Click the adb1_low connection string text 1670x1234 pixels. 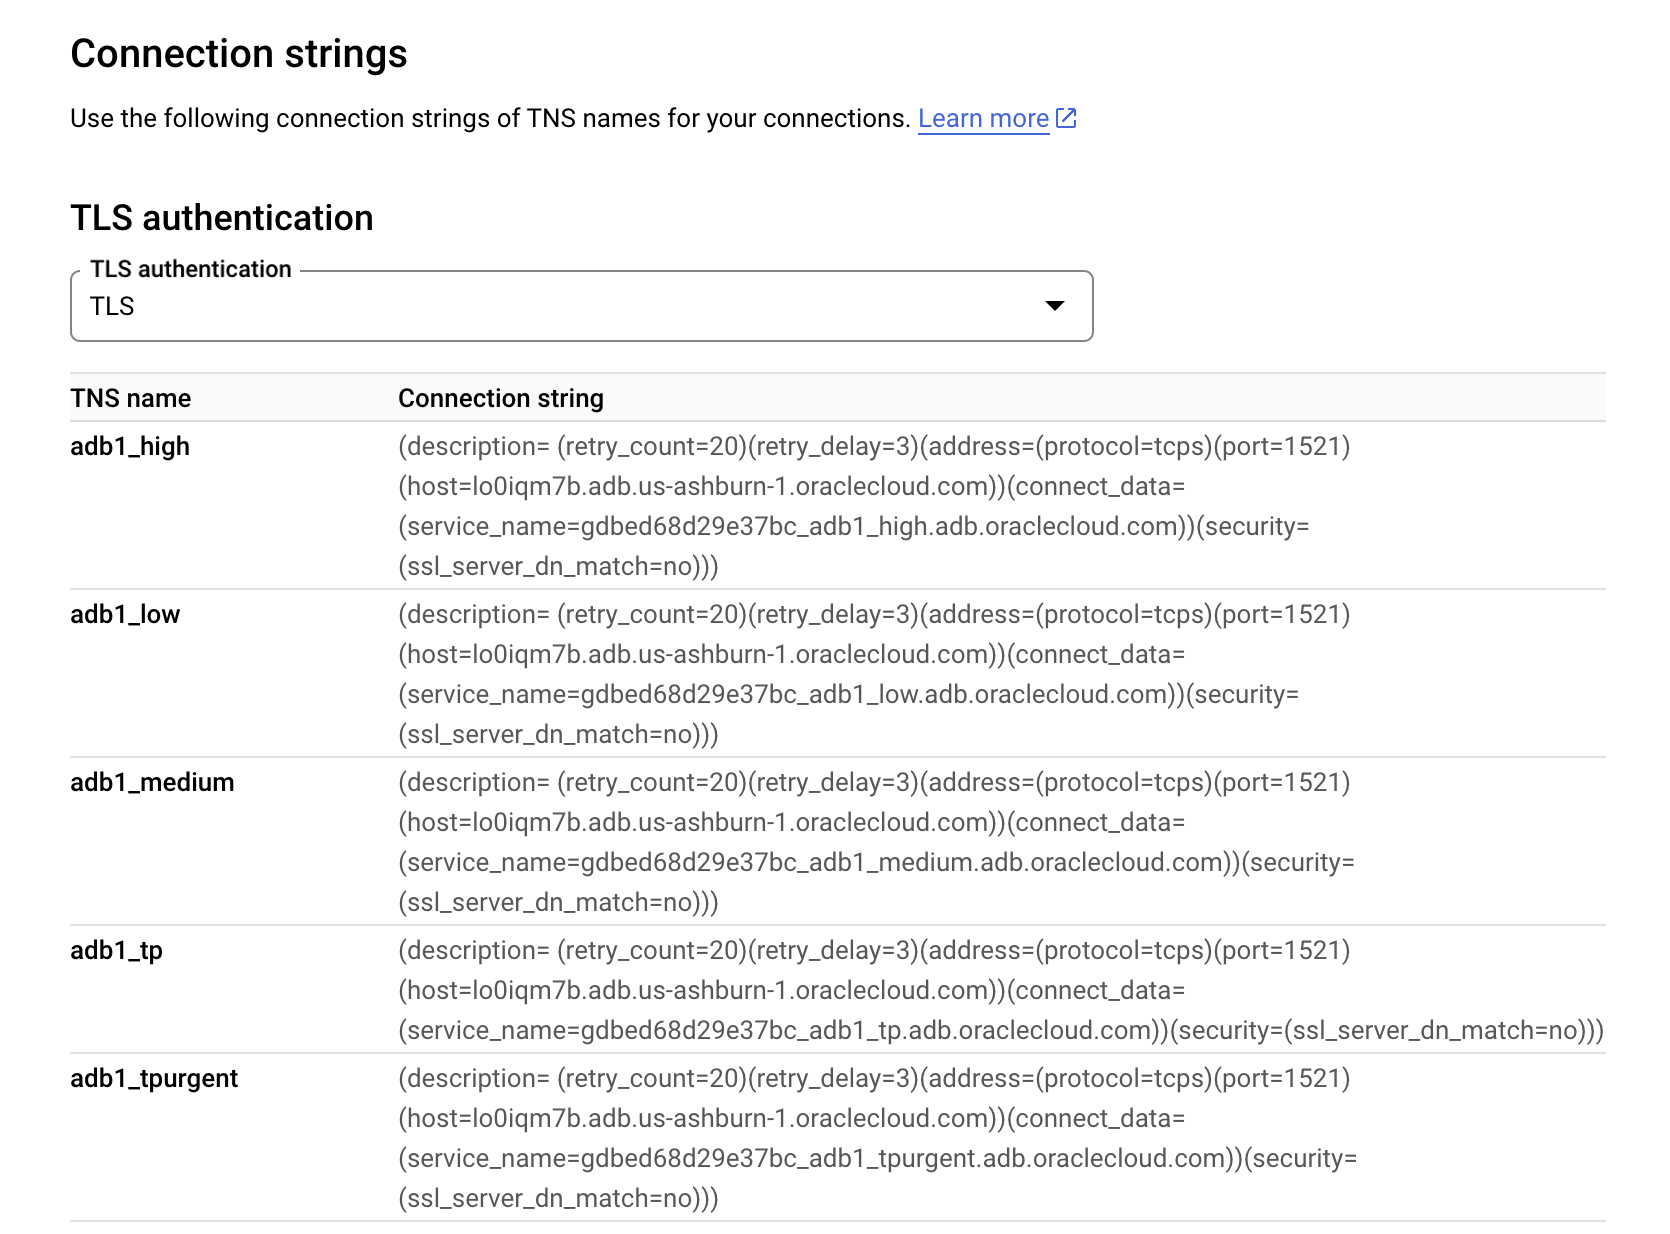[x=875, y=674]
